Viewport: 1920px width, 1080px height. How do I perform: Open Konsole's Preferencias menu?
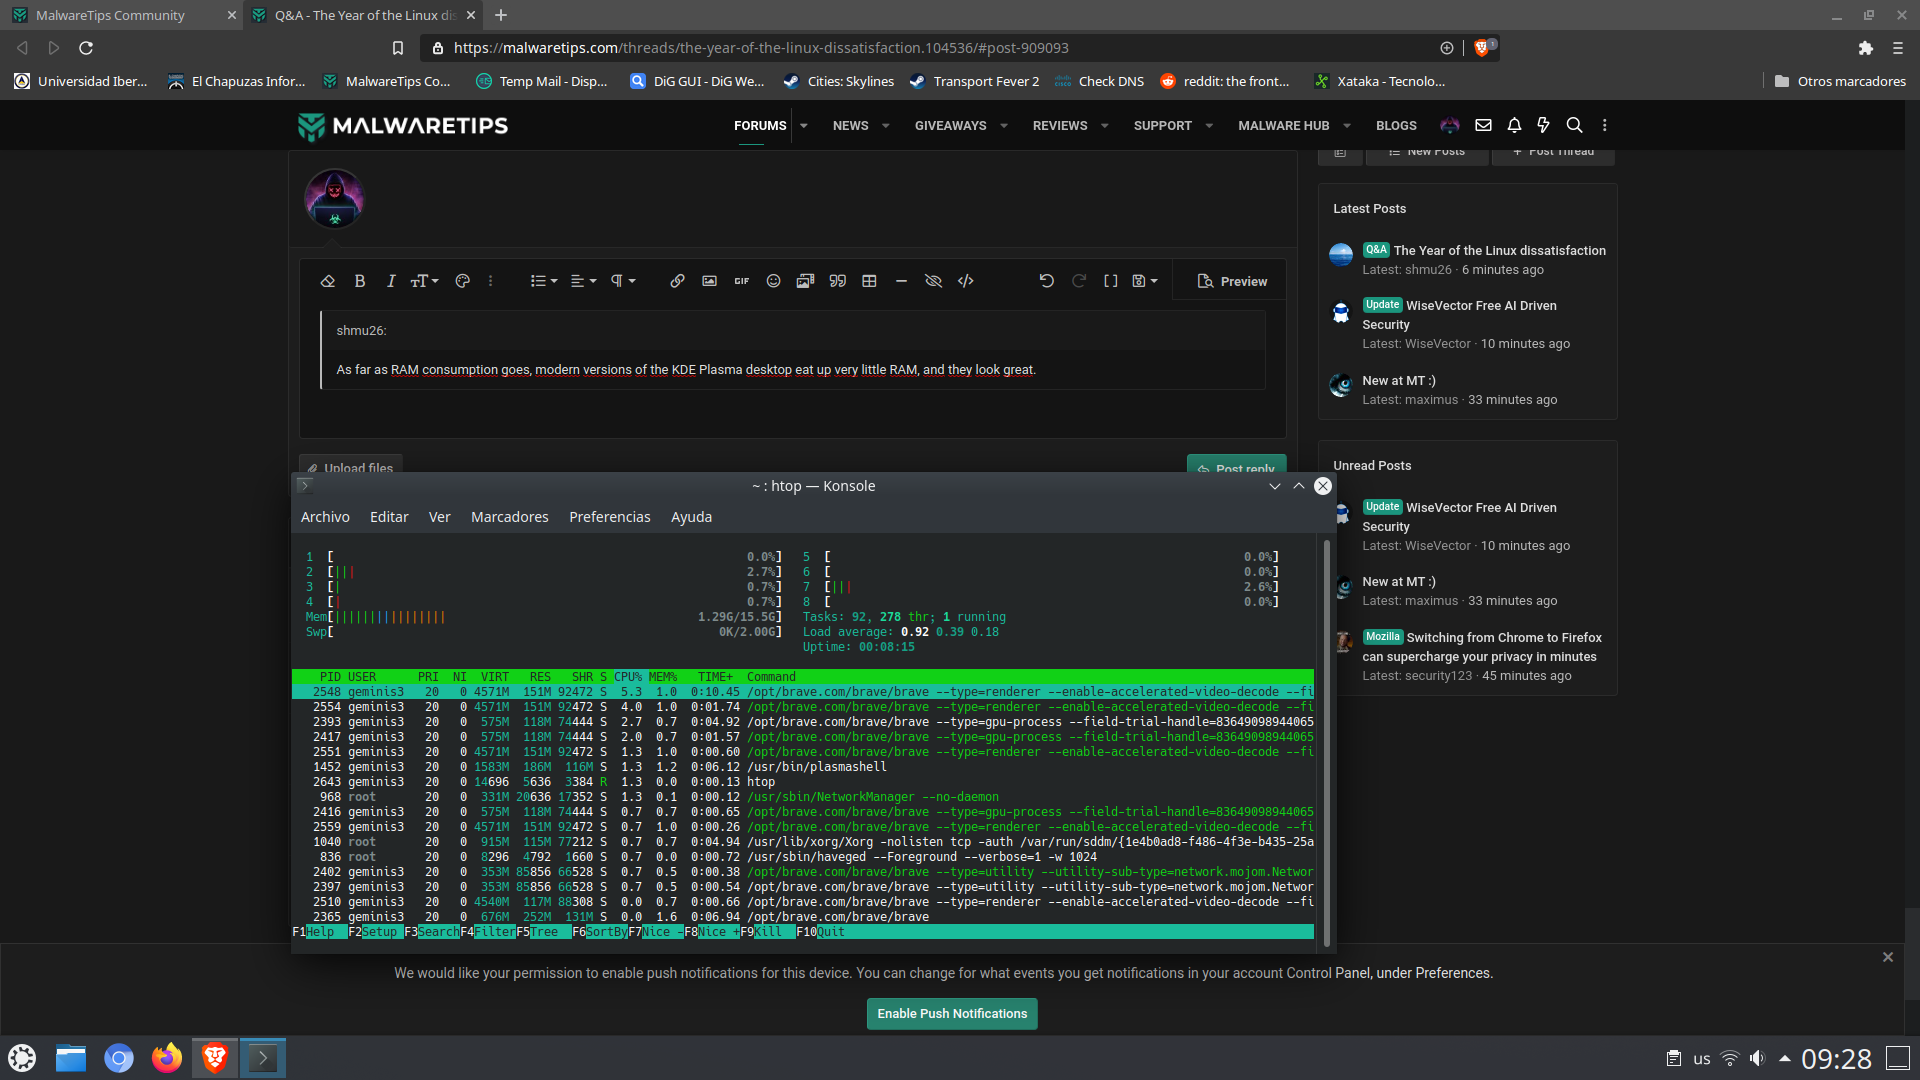(609, 517)
